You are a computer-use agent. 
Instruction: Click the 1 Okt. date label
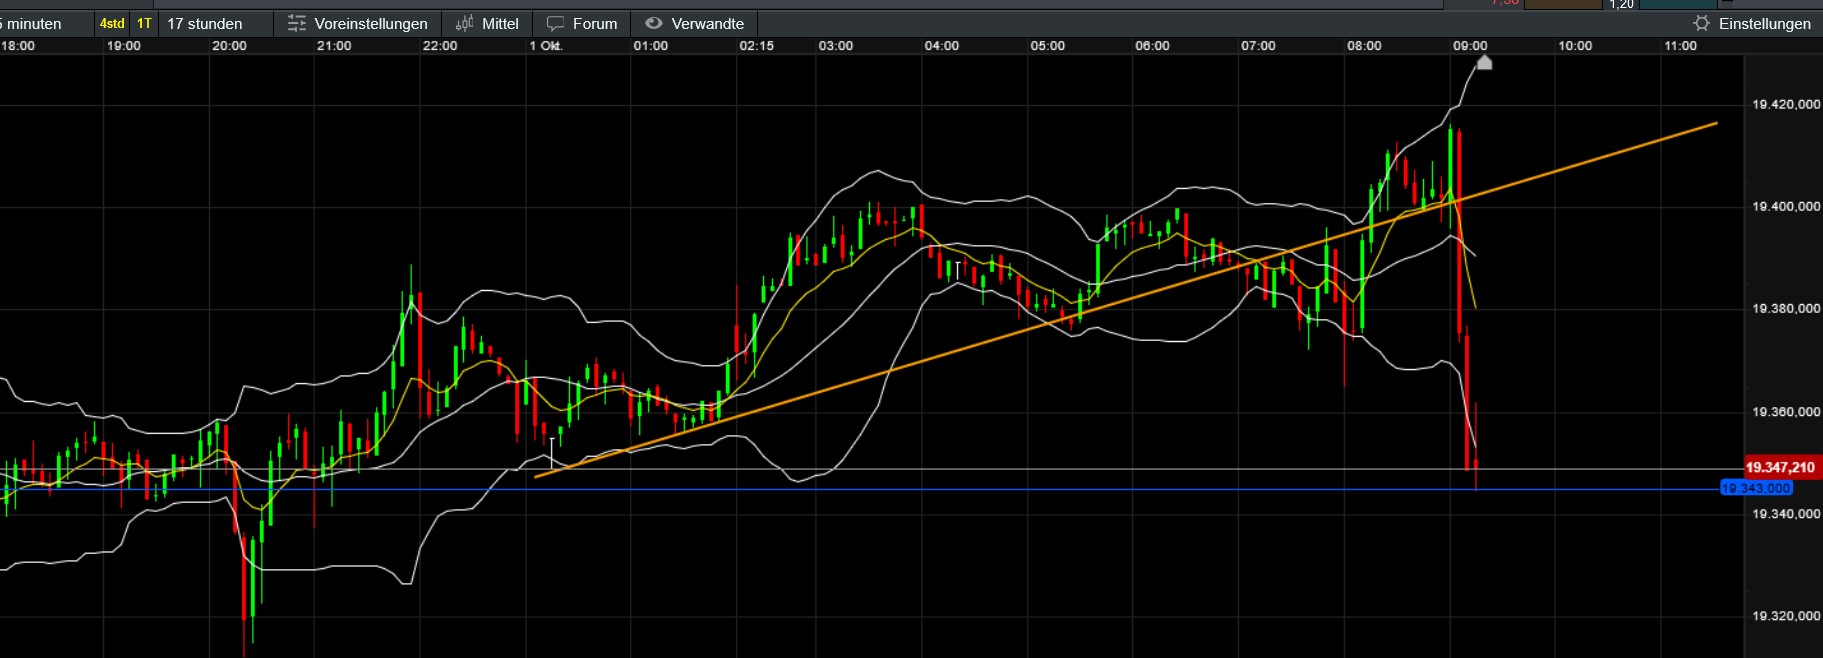click(x=545, y=46)
